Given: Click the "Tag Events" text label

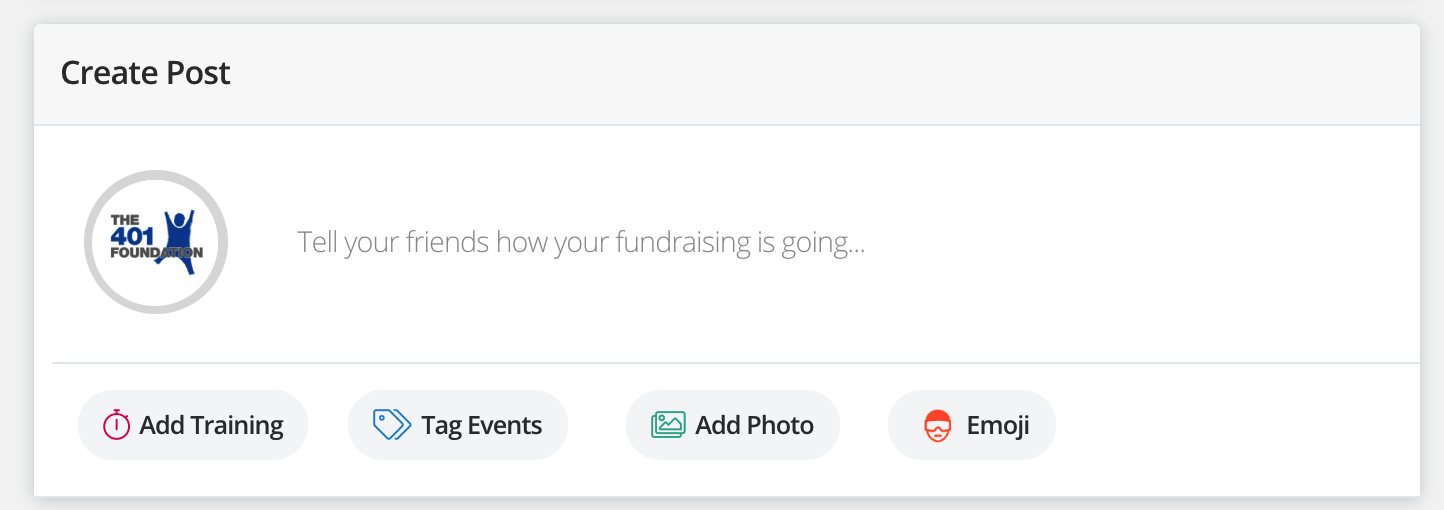Looking at the screenshot, I should click(481, 425).
